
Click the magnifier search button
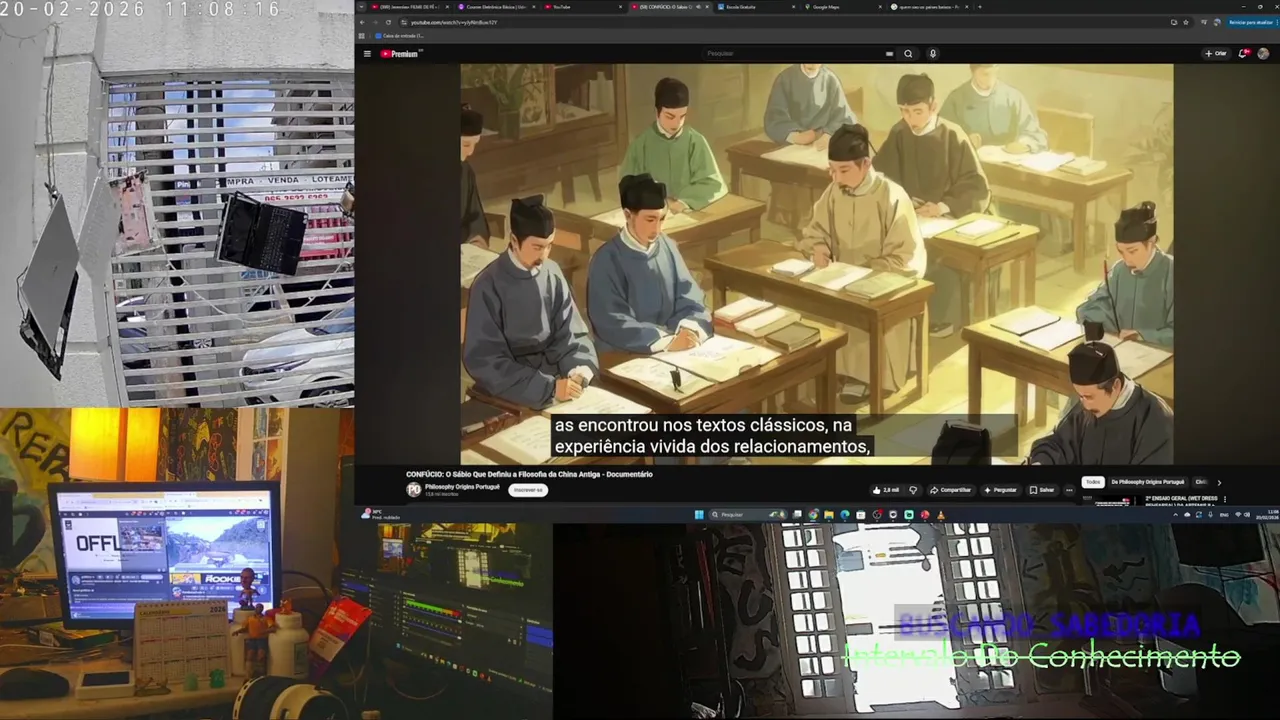[x=908, y=54]
